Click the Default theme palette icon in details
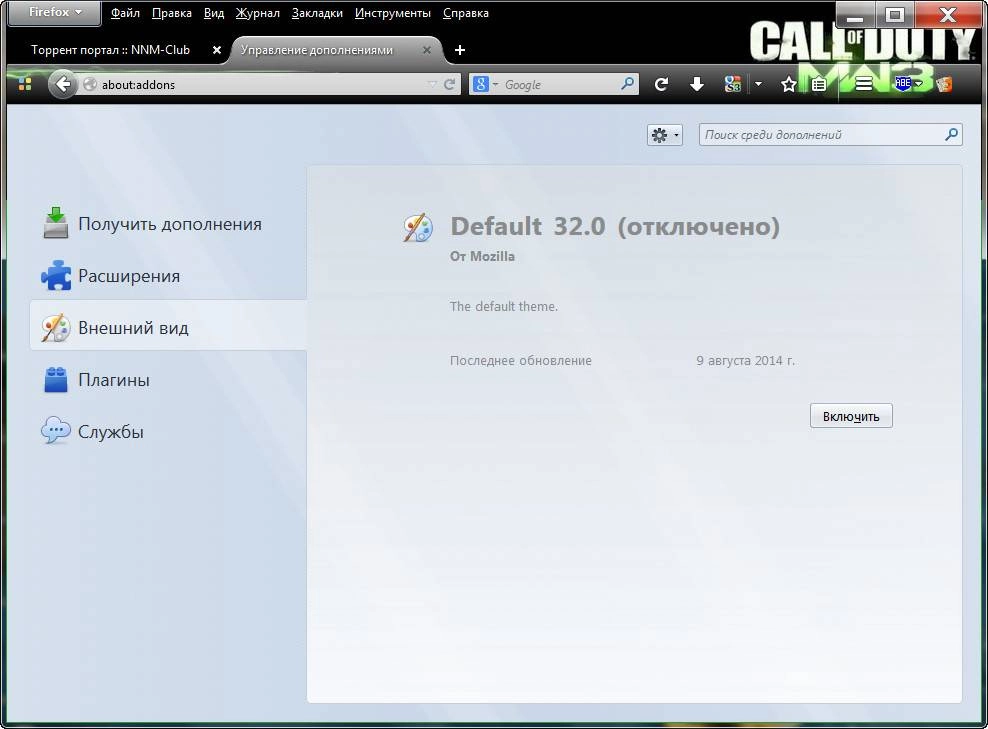 (418, 227)
